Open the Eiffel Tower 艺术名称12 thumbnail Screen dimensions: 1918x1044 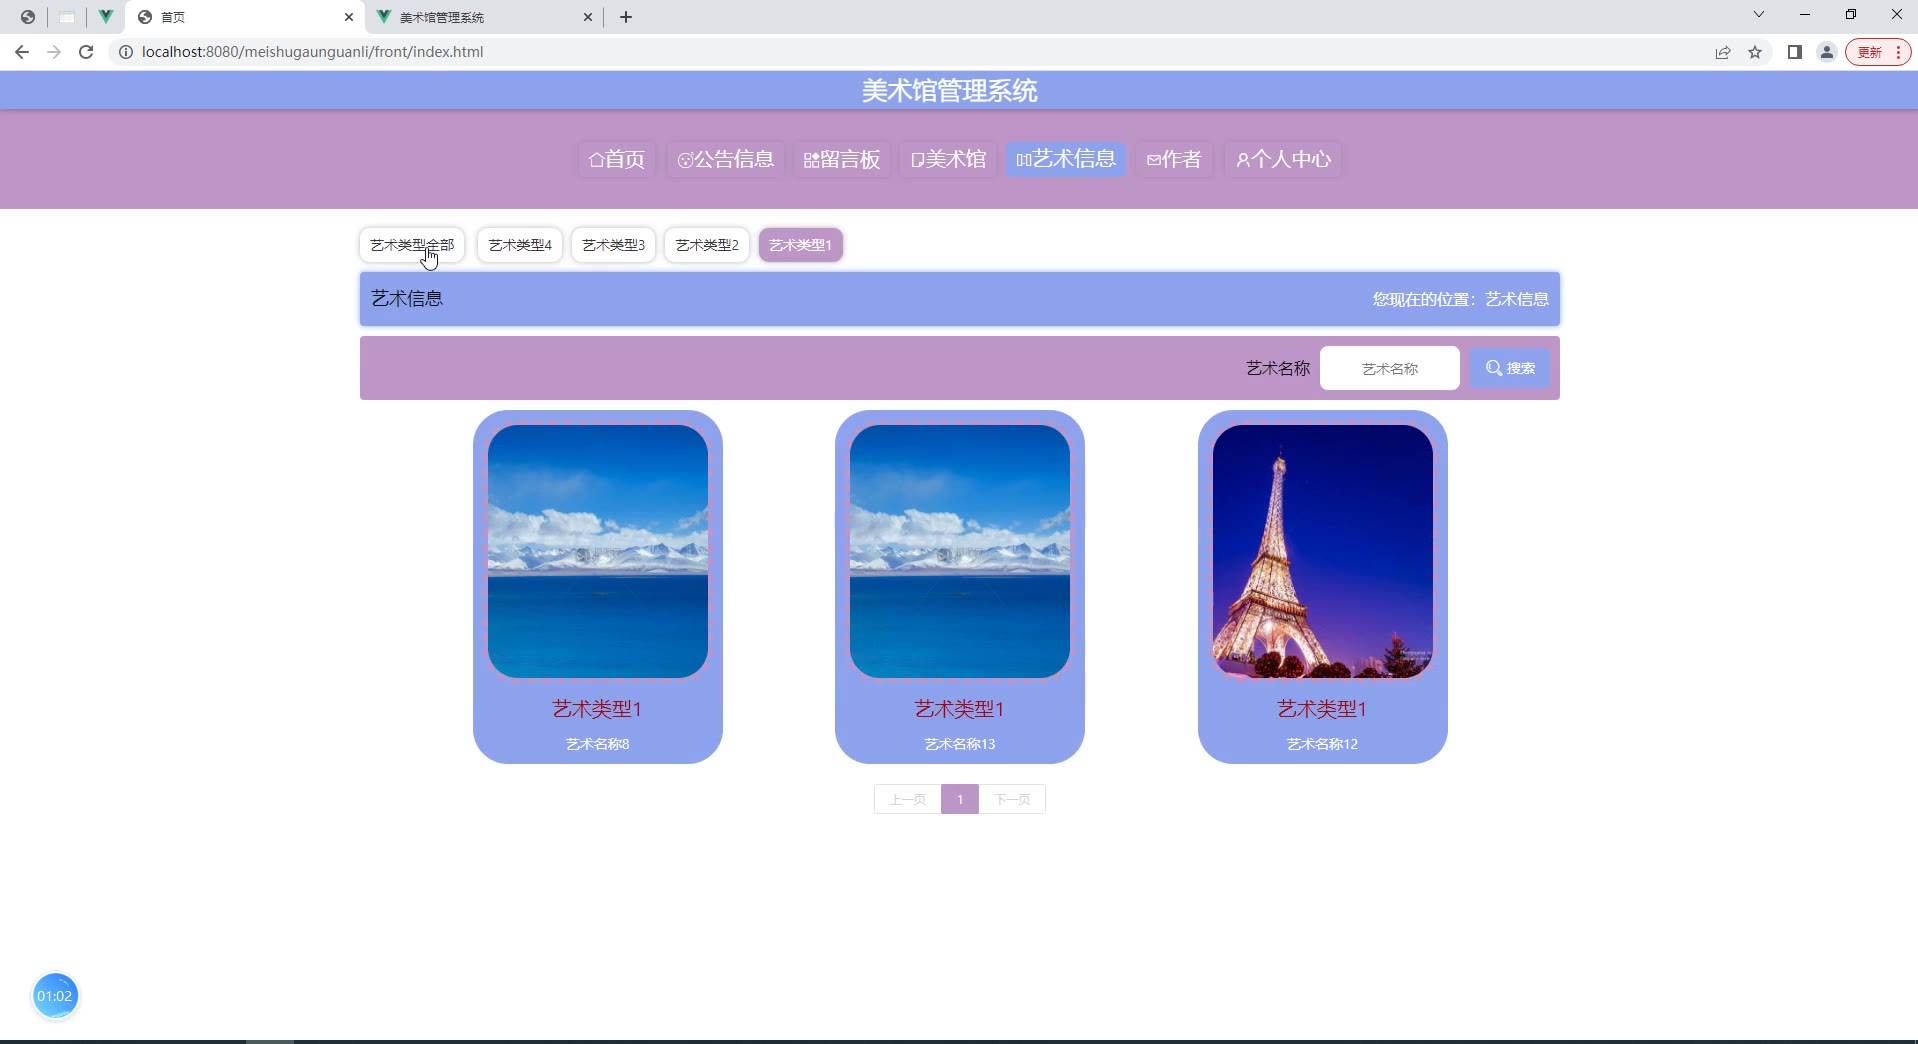[1323, 551]
